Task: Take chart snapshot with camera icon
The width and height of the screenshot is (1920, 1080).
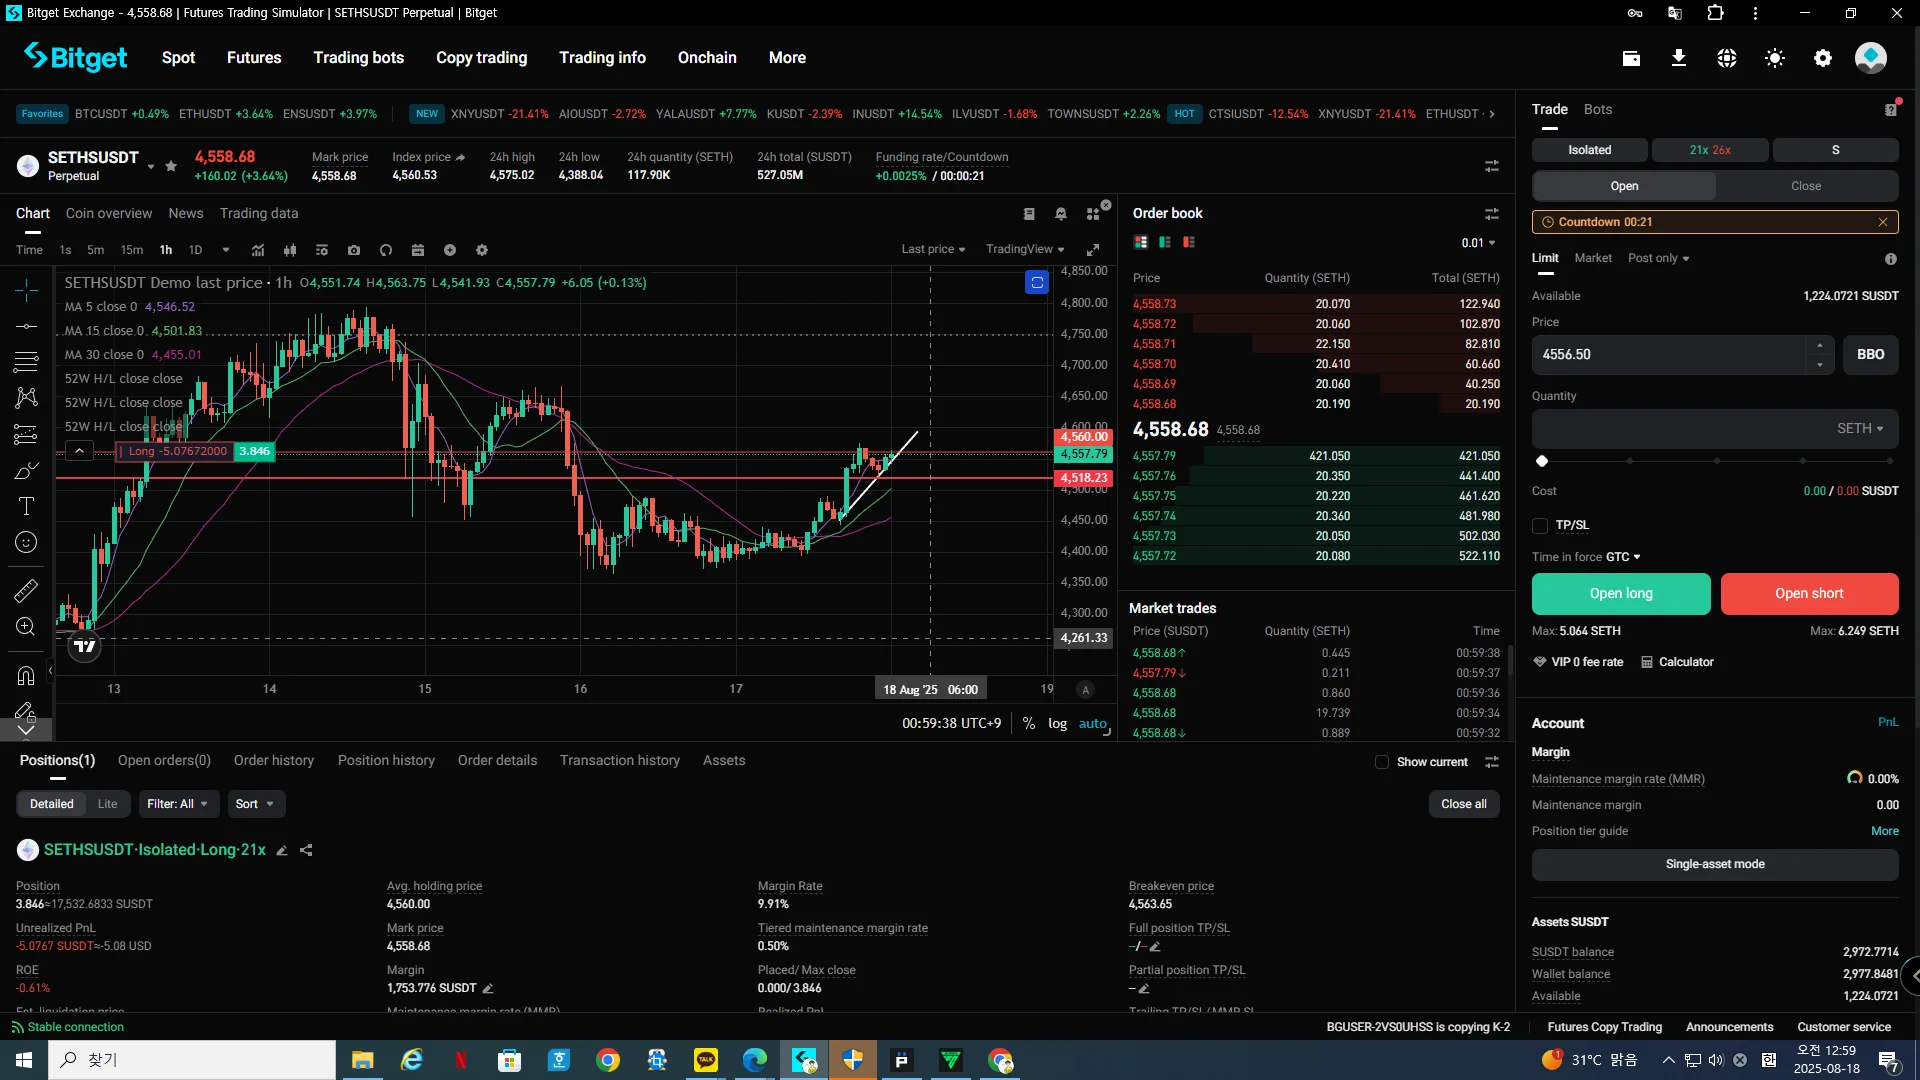Action: pyautogui.click(x=354, y=250)
